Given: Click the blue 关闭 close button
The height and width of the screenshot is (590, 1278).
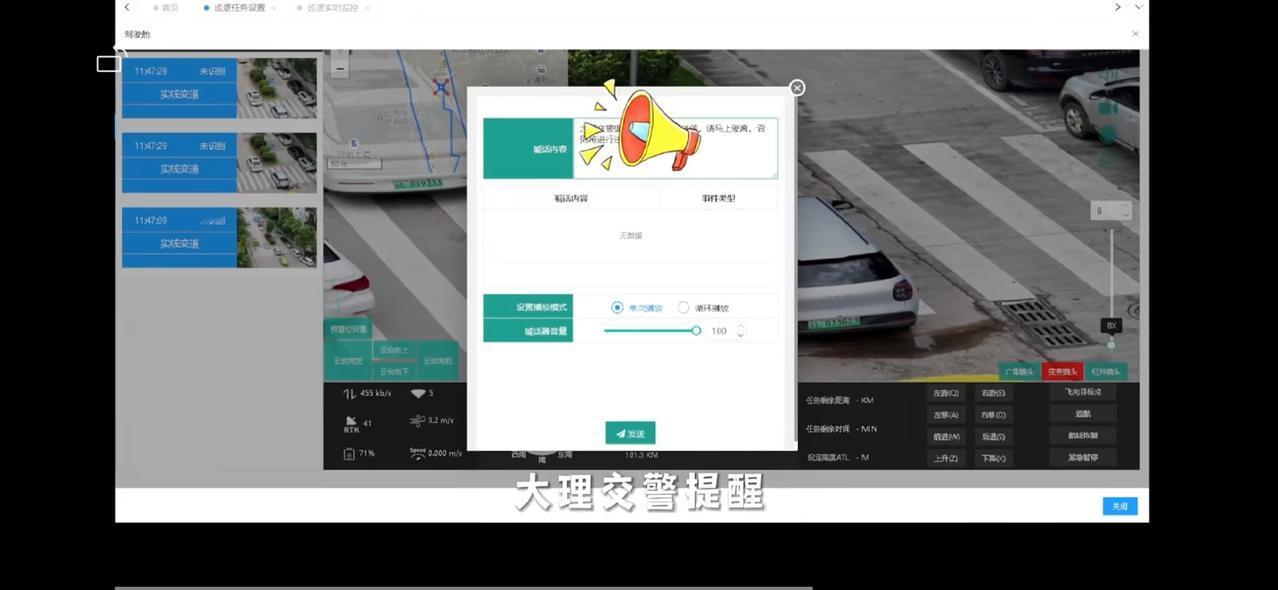Looking at the screenshot, I should (x=1120, y=506).
